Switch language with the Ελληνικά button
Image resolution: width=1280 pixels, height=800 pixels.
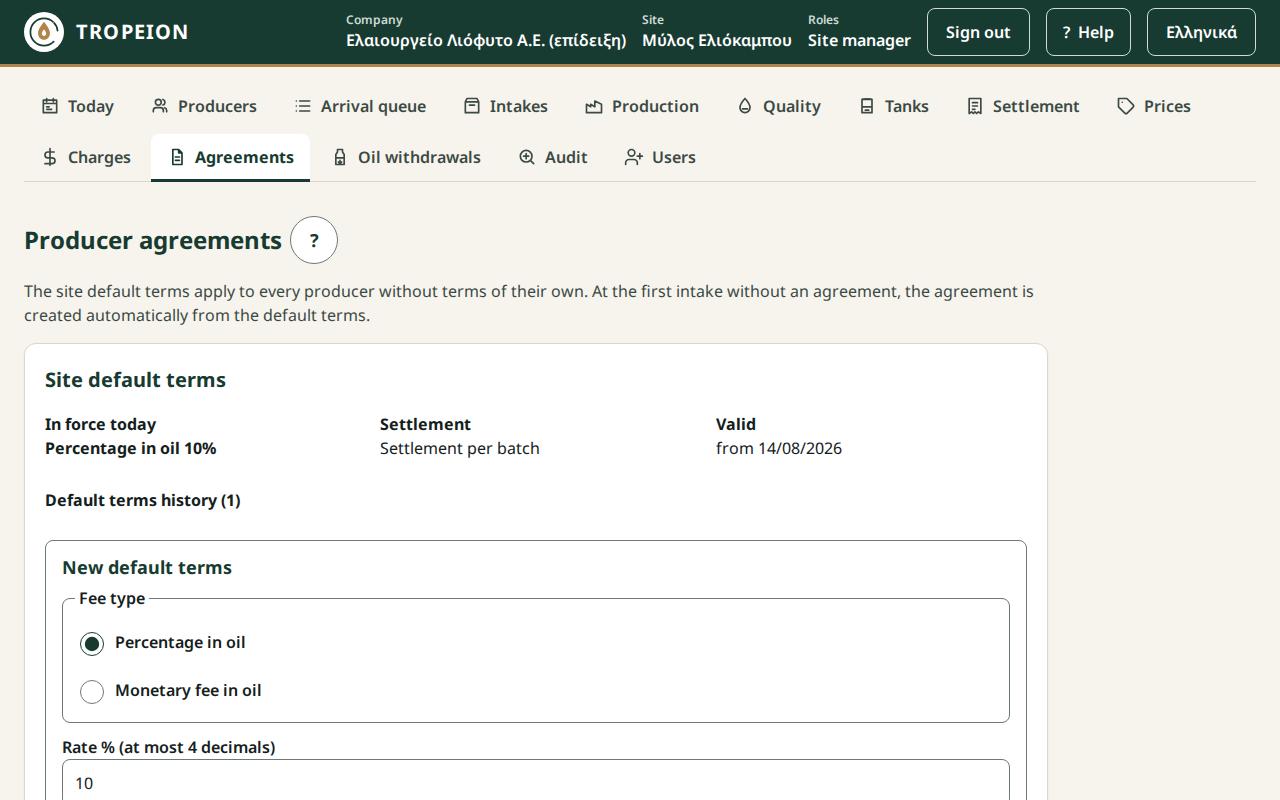1201,32
